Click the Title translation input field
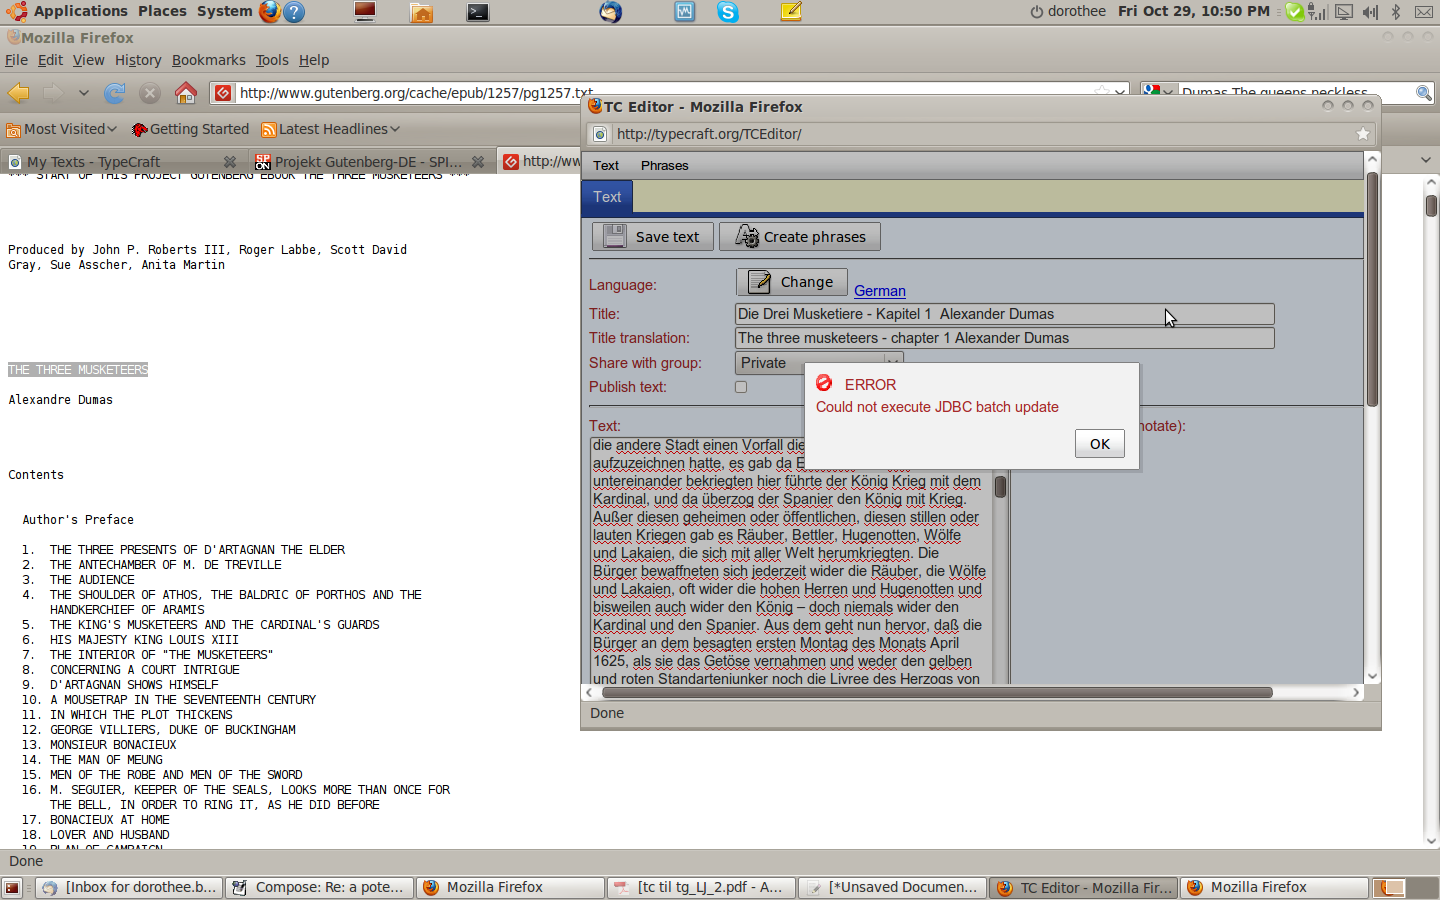Image resolution: width=1440 pixels, height=900 pixels. pyautogui.click(x=1004, y=338)
